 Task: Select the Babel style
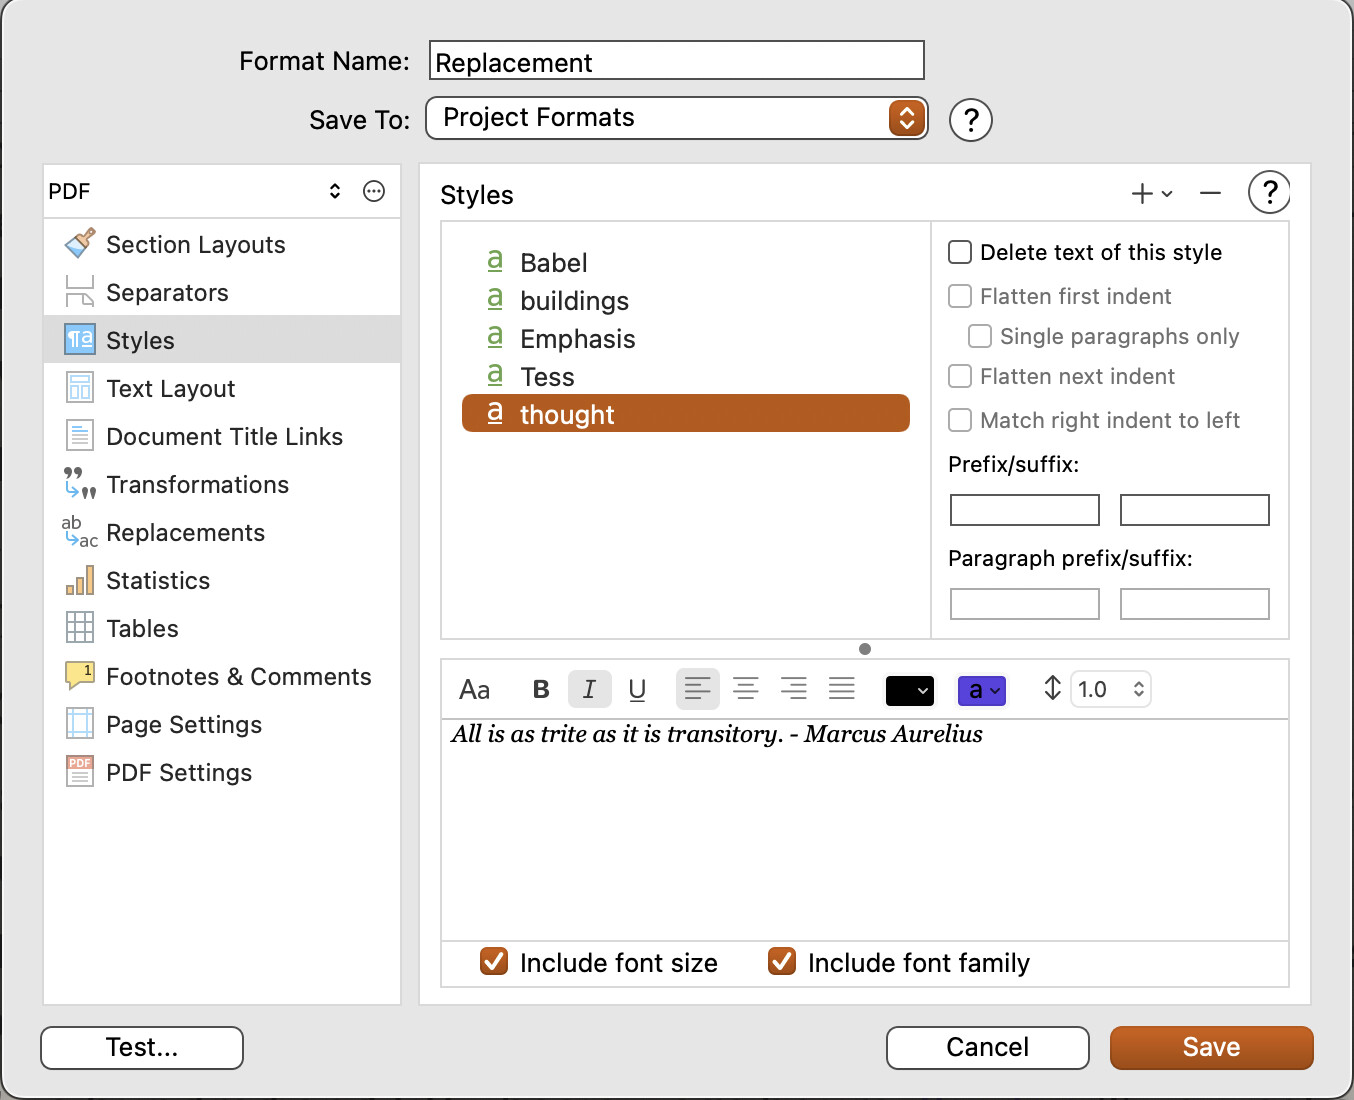point(686,263)
